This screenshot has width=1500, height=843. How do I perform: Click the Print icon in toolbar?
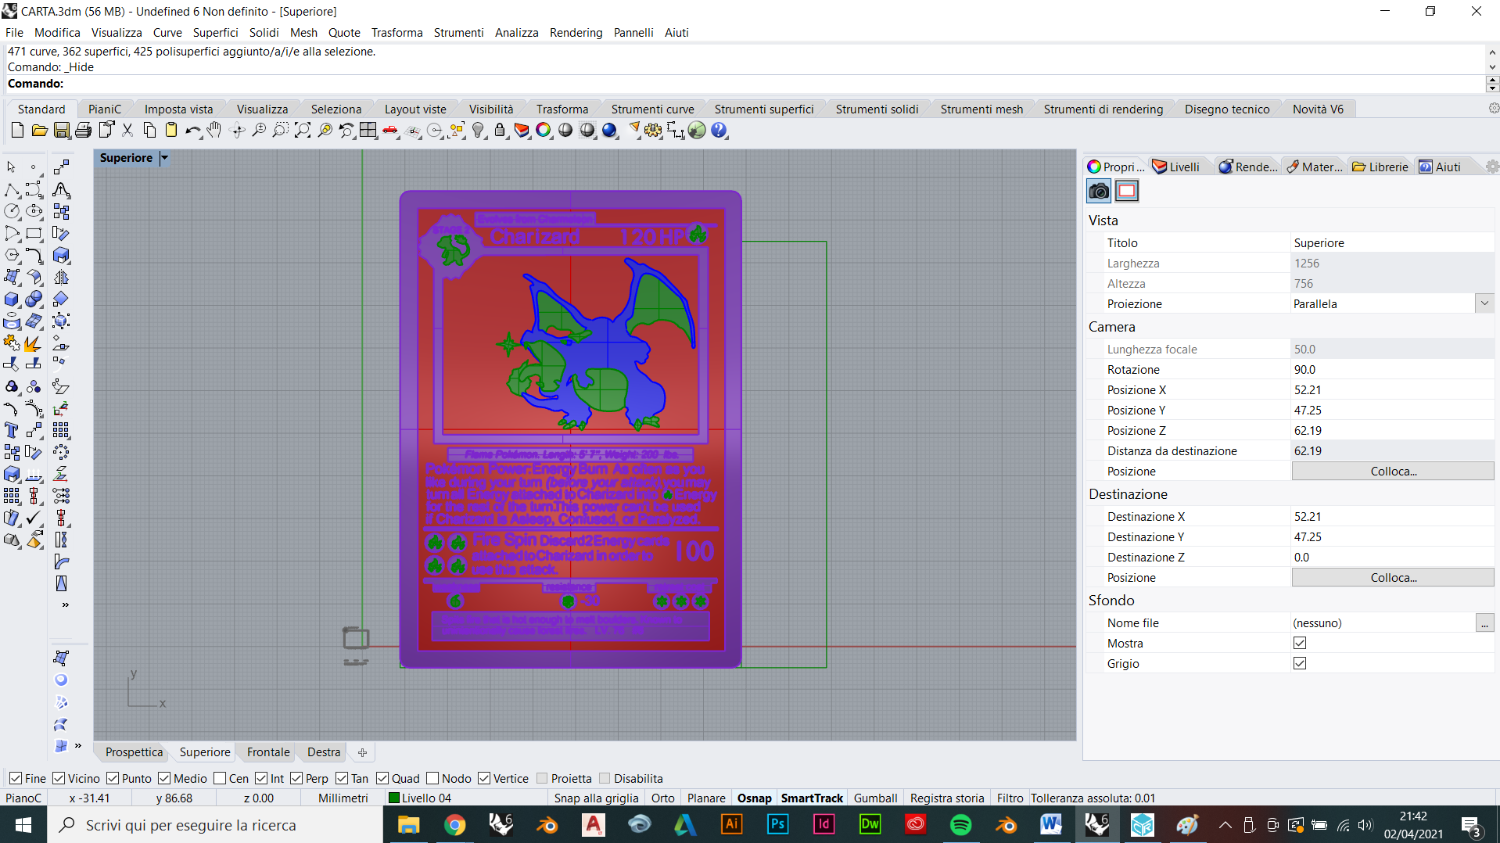click(83, 130)
